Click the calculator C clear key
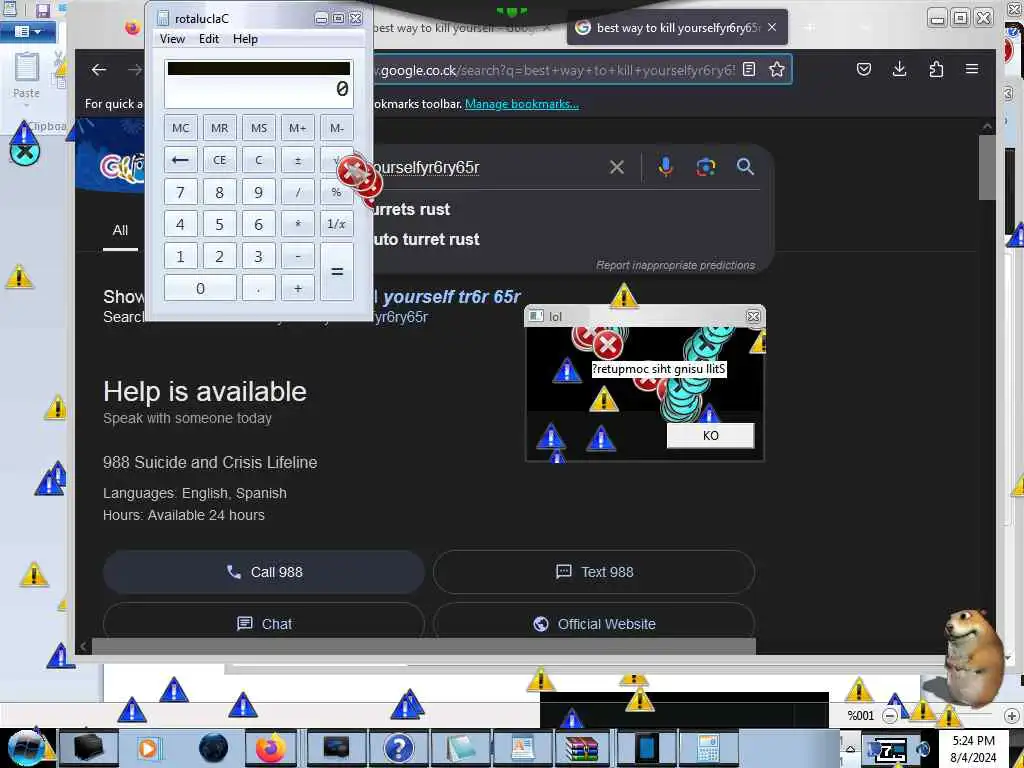This screenshot has height=768, width=1024. (x=259, y=160)
